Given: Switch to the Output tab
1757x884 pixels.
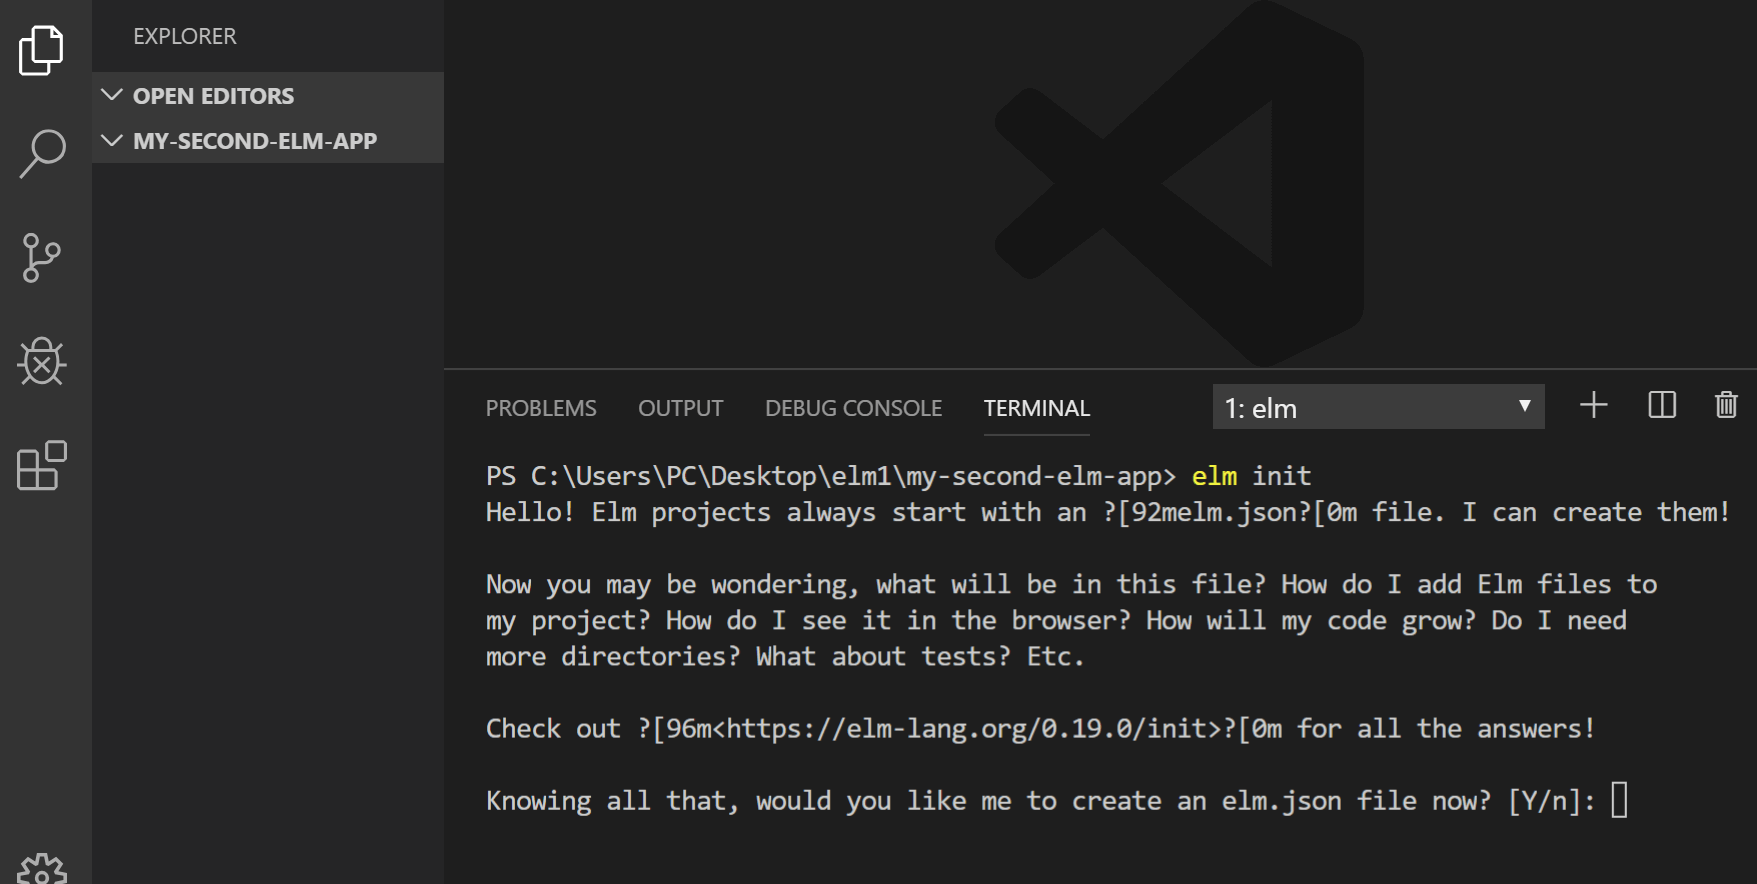Looking at the screenshot, I should click(680, 408).
